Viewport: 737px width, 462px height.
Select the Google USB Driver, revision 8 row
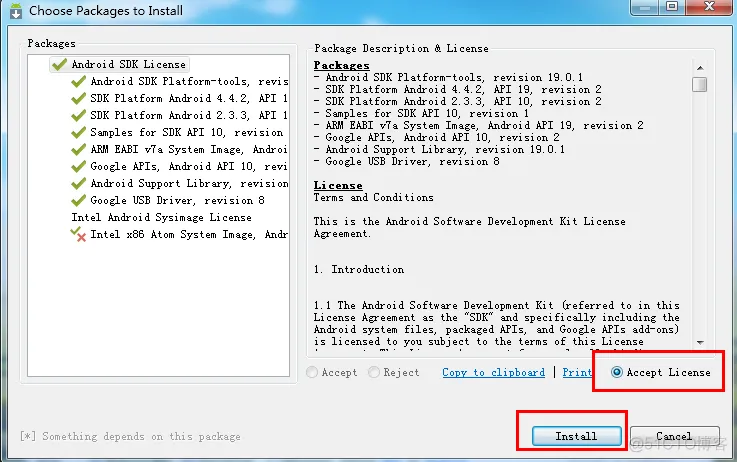[x=168, y=200]
